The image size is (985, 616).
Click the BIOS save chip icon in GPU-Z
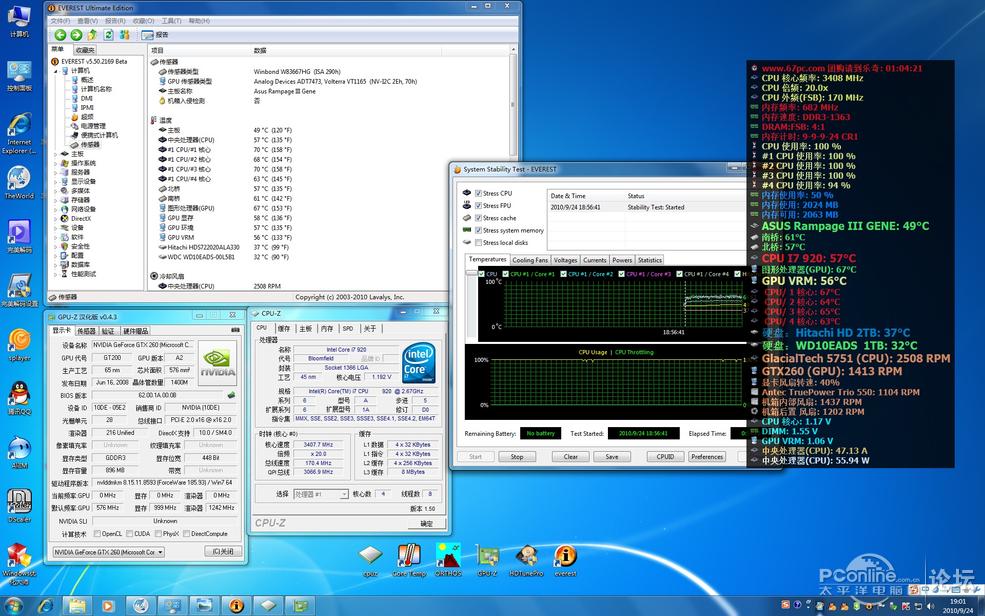[x=231, y=395]
